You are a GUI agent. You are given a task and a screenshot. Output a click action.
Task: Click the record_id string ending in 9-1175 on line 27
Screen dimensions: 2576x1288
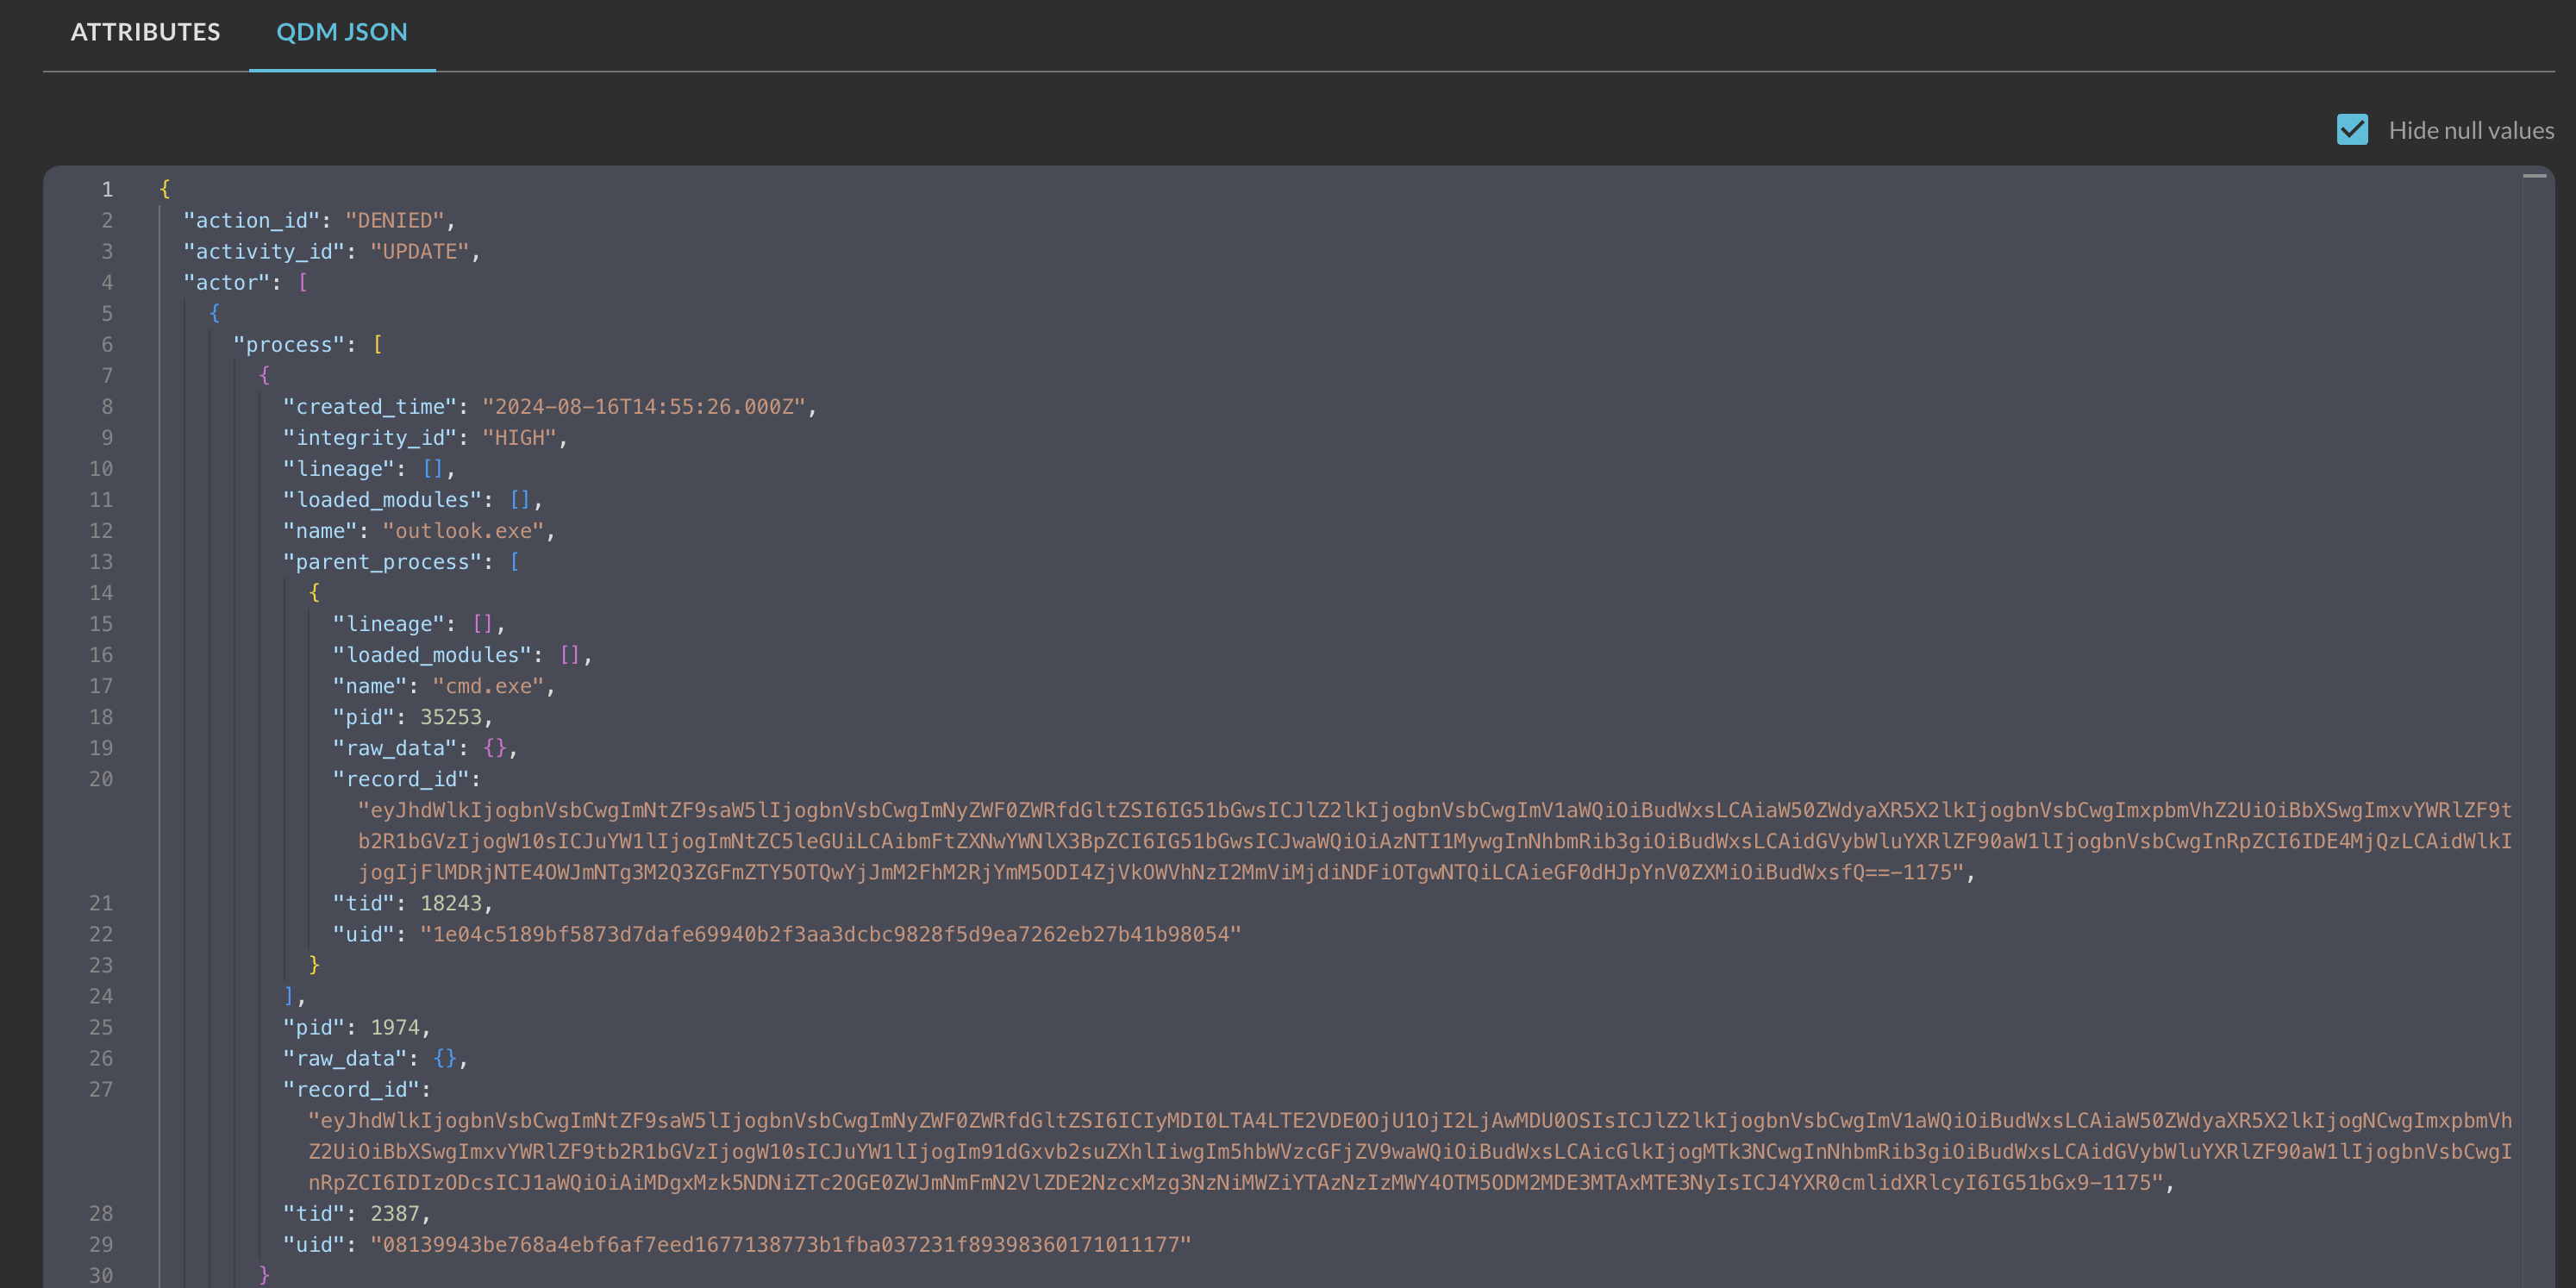coord(1410,1151)
